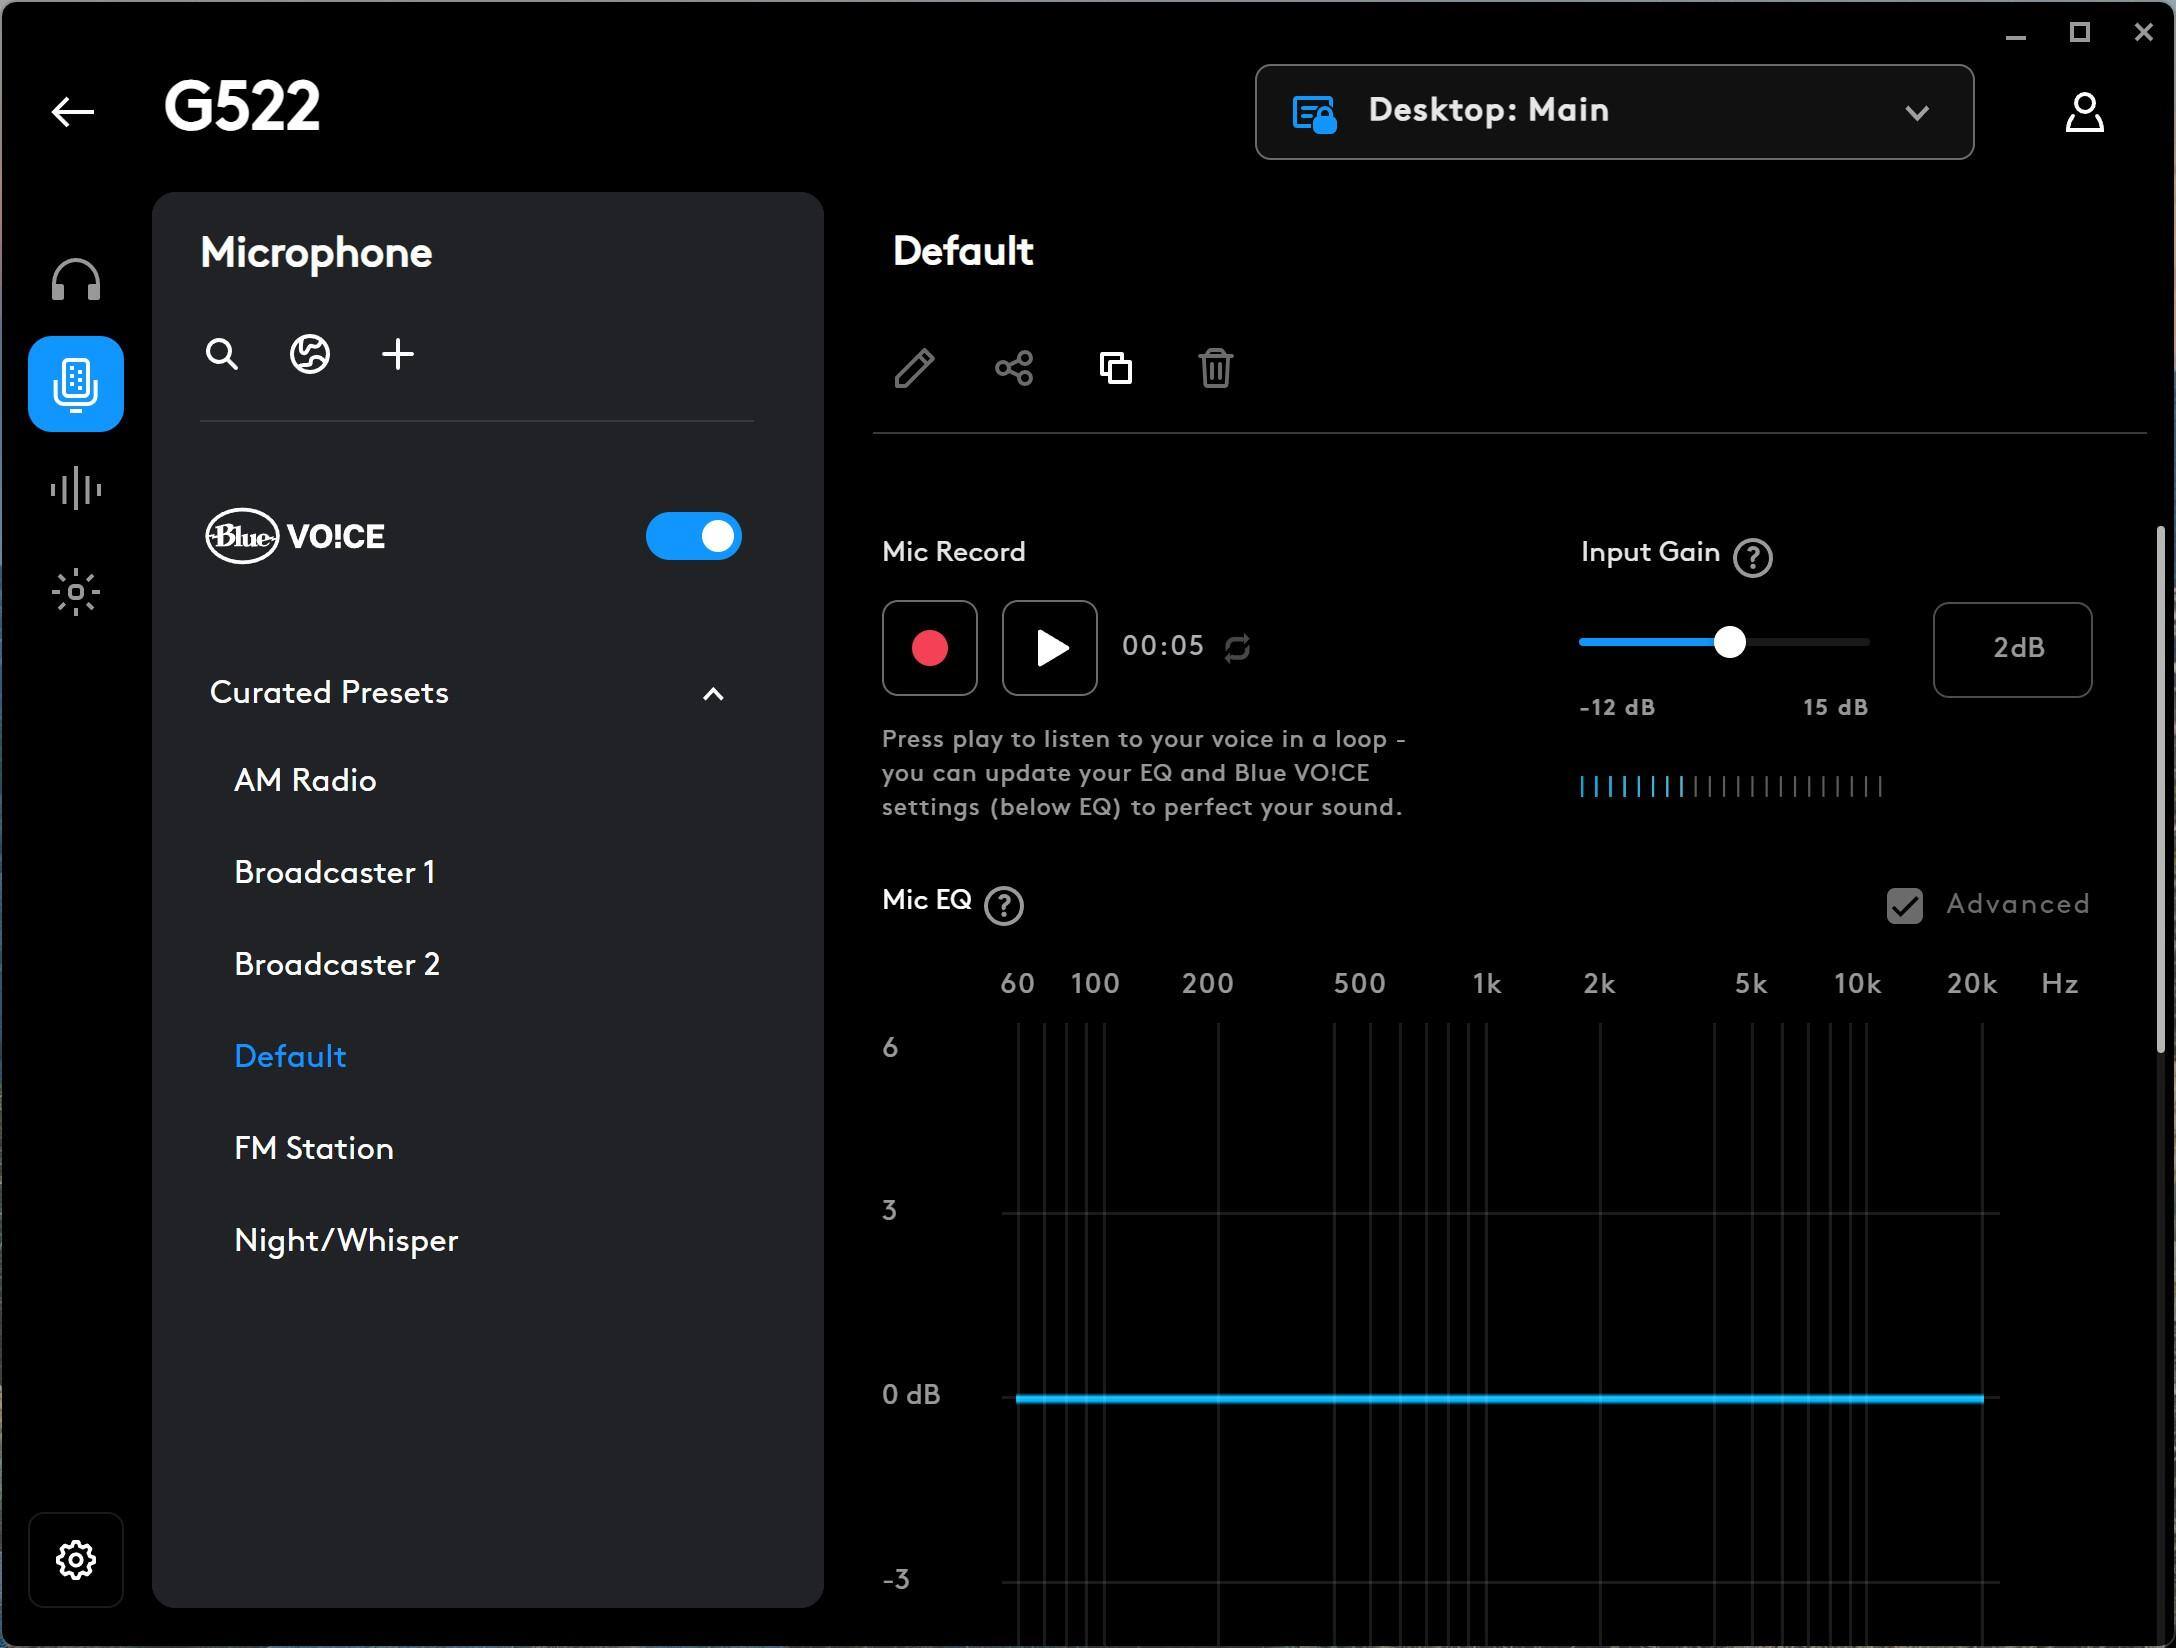The height and width of the screenshot is (1648, 2176).
Task: Rename preset with the pencil icon
Action: point(914,368)
